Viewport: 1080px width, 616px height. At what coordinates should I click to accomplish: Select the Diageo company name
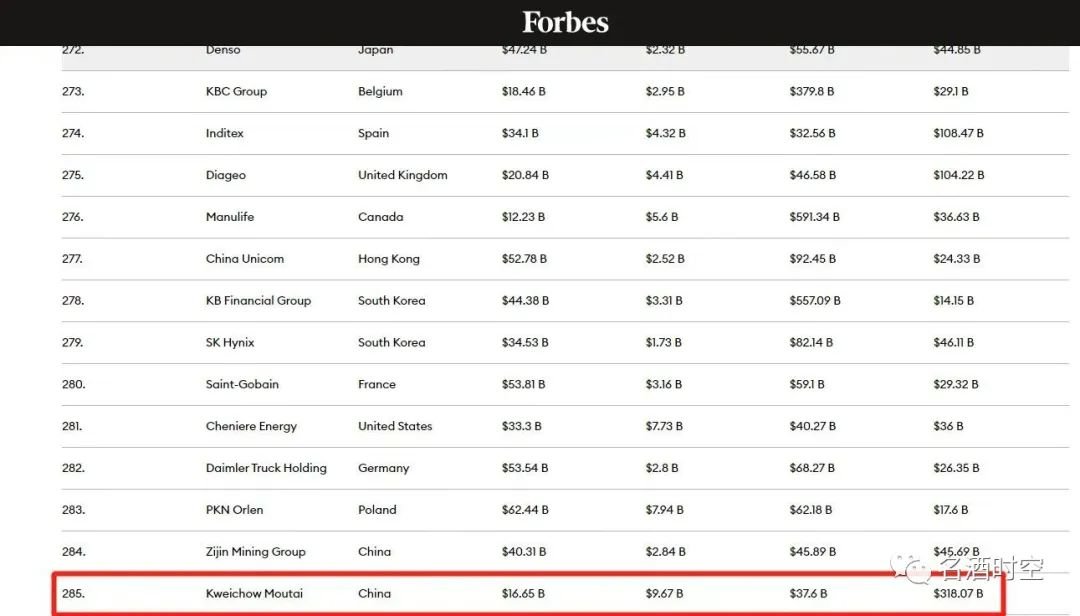tap(225, 175)
